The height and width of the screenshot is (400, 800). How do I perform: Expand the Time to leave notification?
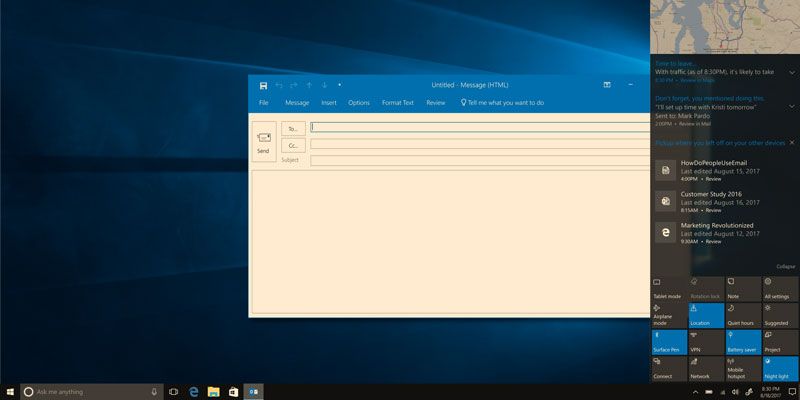pos(791,72)
